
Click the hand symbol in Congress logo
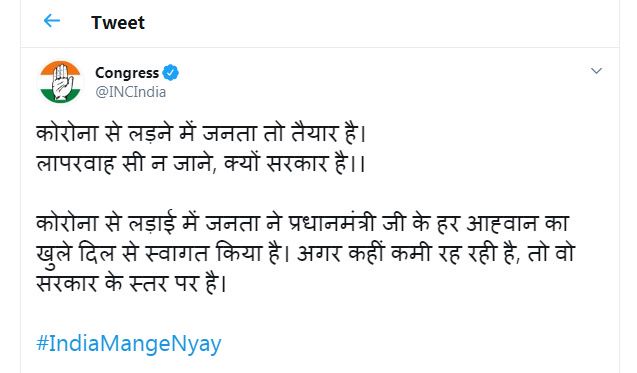61,81
